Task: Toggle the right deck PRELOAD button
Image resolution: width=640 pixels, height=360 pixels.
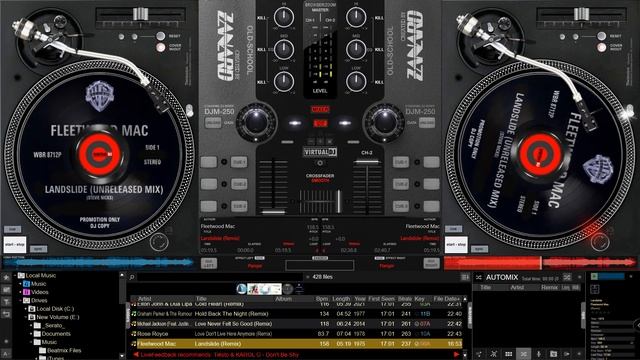Action: [x=427, y=123]
